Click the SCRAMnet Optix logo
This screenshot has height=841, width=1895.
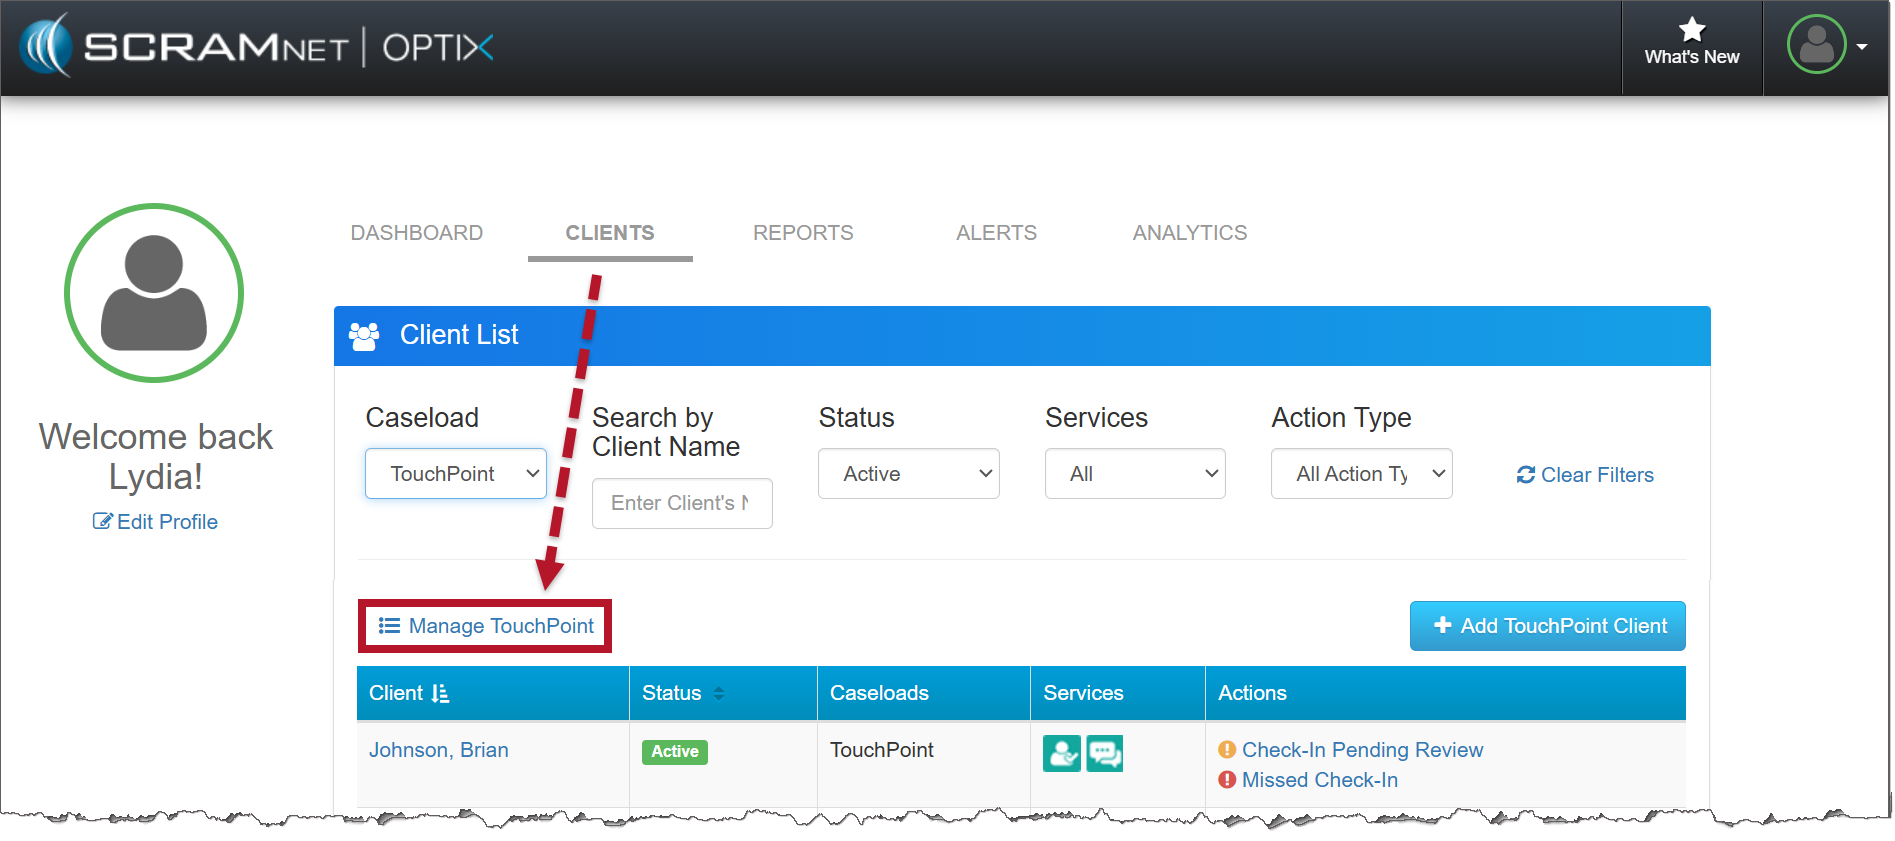pos(257,47)
